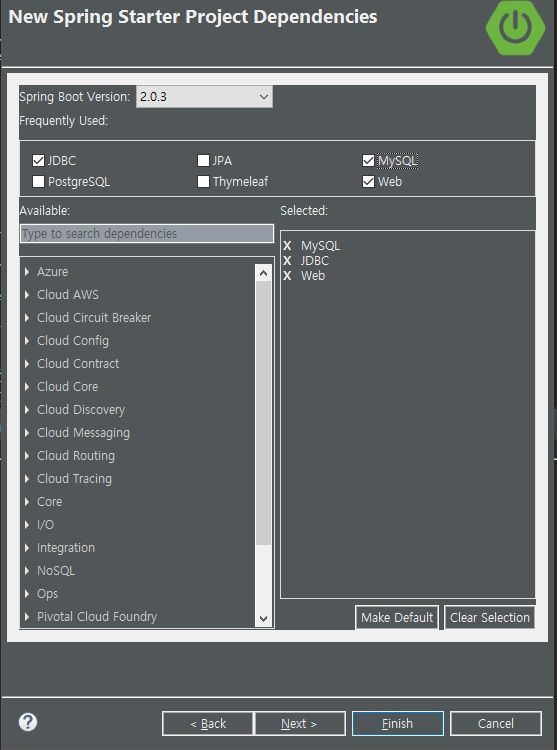This screenshot has height=750, width=557.
Task: Expand the Cloud Tracing category
Action: (27, 479)
